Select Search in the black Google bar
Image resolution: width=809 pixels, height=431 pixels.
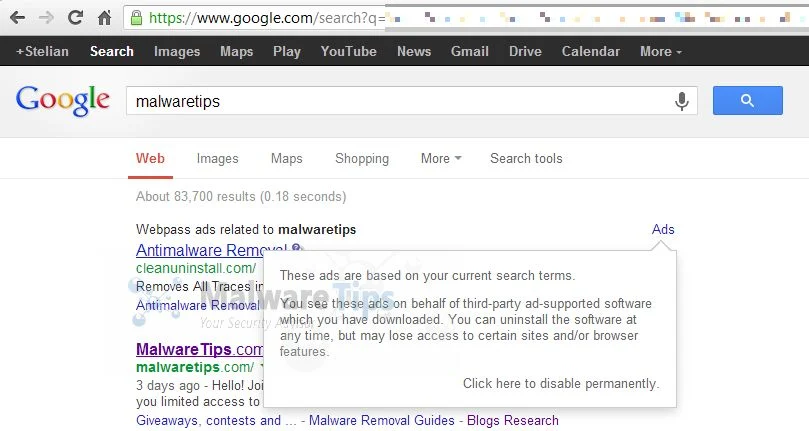(111, 51)
